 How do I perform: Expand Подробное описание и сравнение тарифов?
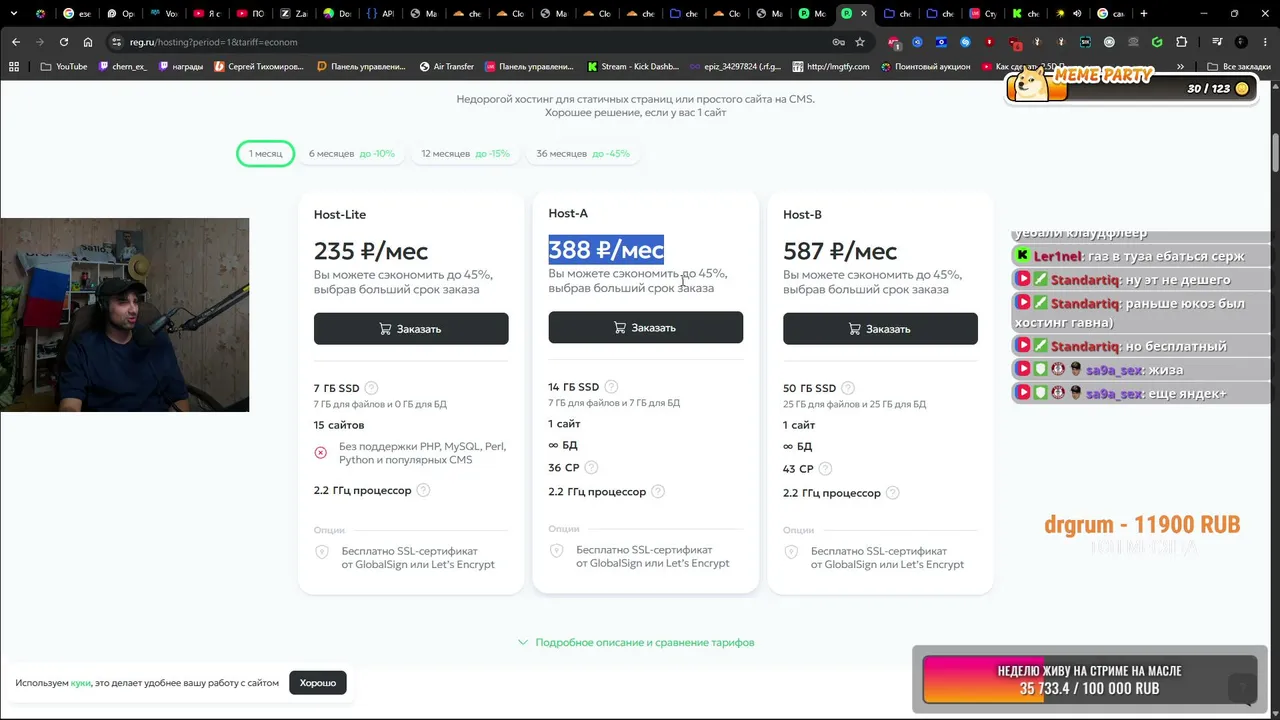[636, 642]
